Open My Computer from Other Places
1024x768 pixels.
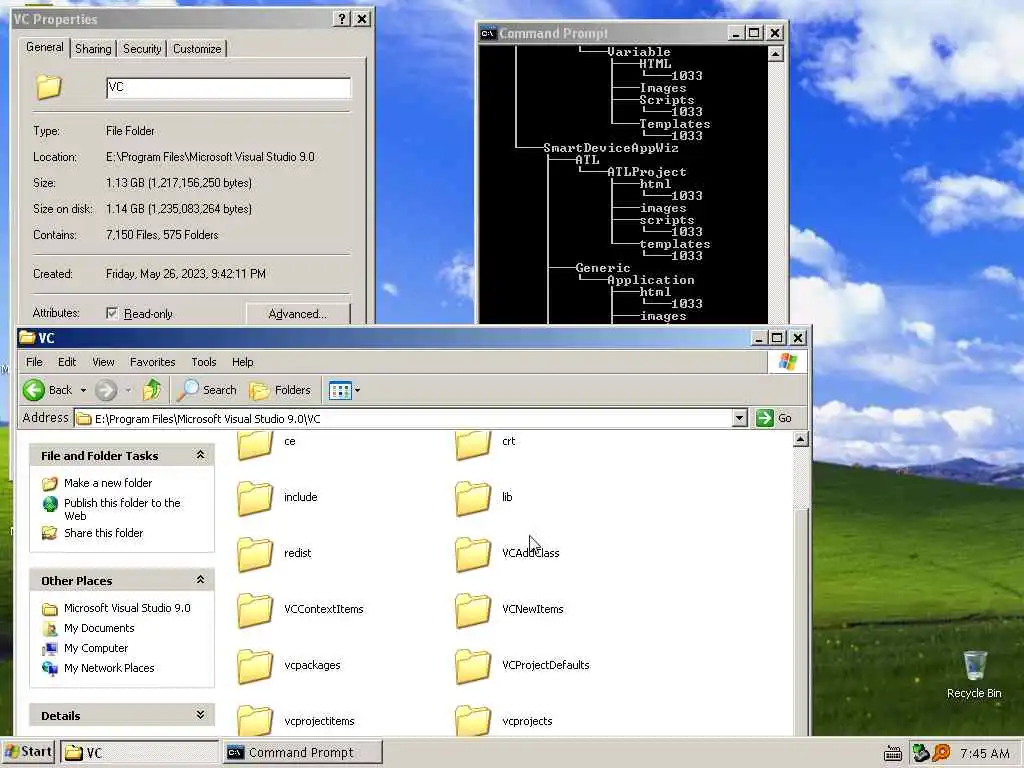tap(96, 648)
